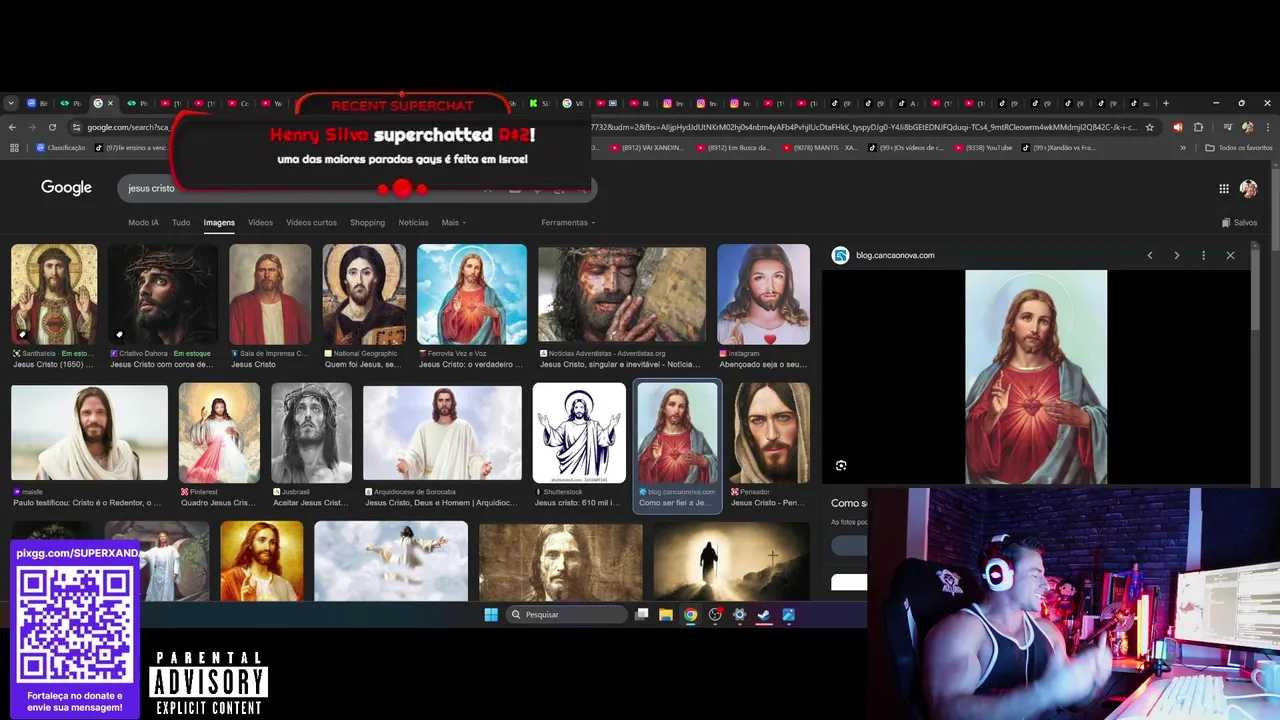Go back in browser history
The width and height of the screenshot is (1280, 720).
[x=12, y=127]
